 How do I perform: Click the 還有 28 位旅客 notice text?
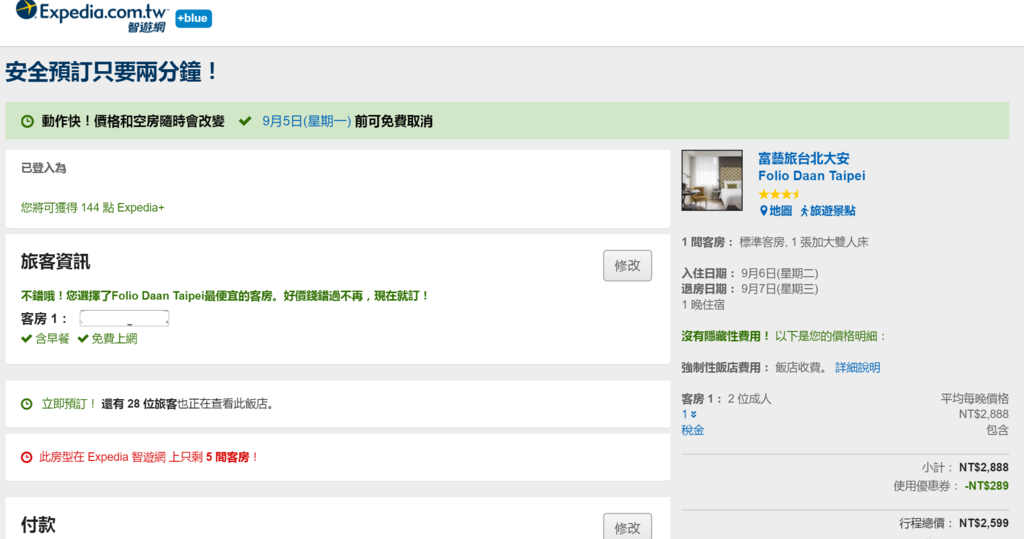point(139,404)
